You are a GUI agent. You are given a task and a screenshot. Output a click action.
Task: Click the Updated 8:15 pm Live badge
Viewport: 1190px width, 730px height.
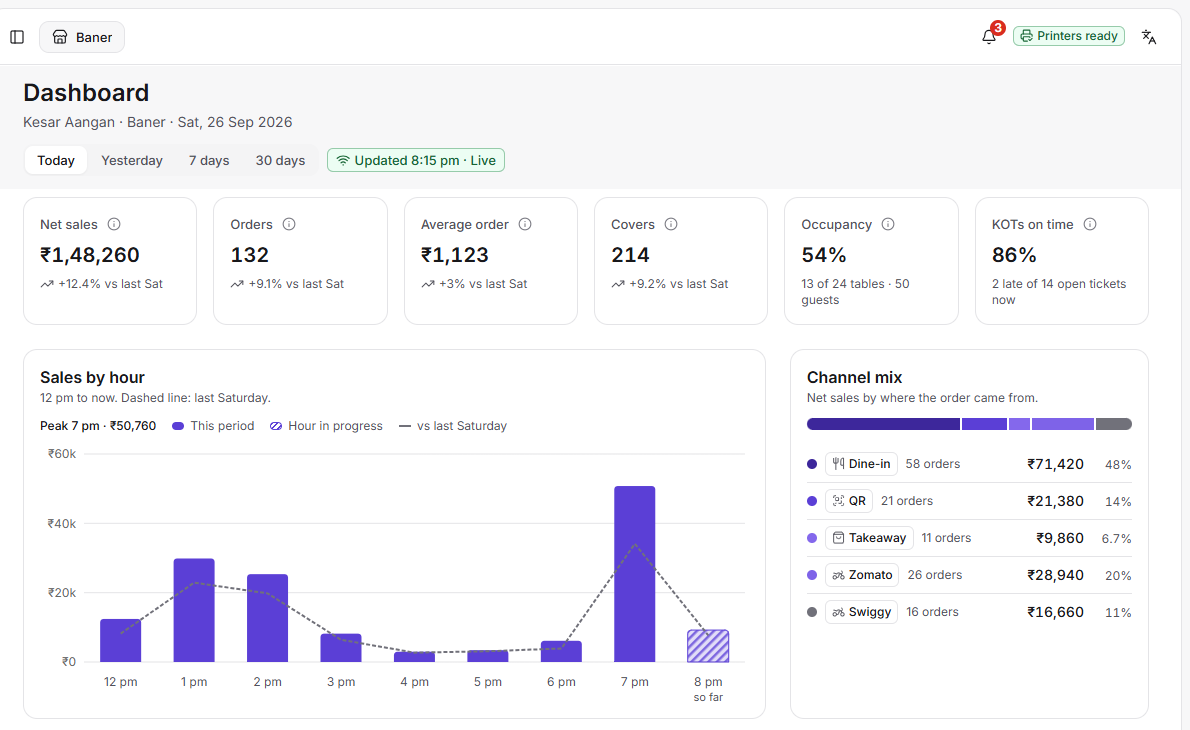point(416,160)
